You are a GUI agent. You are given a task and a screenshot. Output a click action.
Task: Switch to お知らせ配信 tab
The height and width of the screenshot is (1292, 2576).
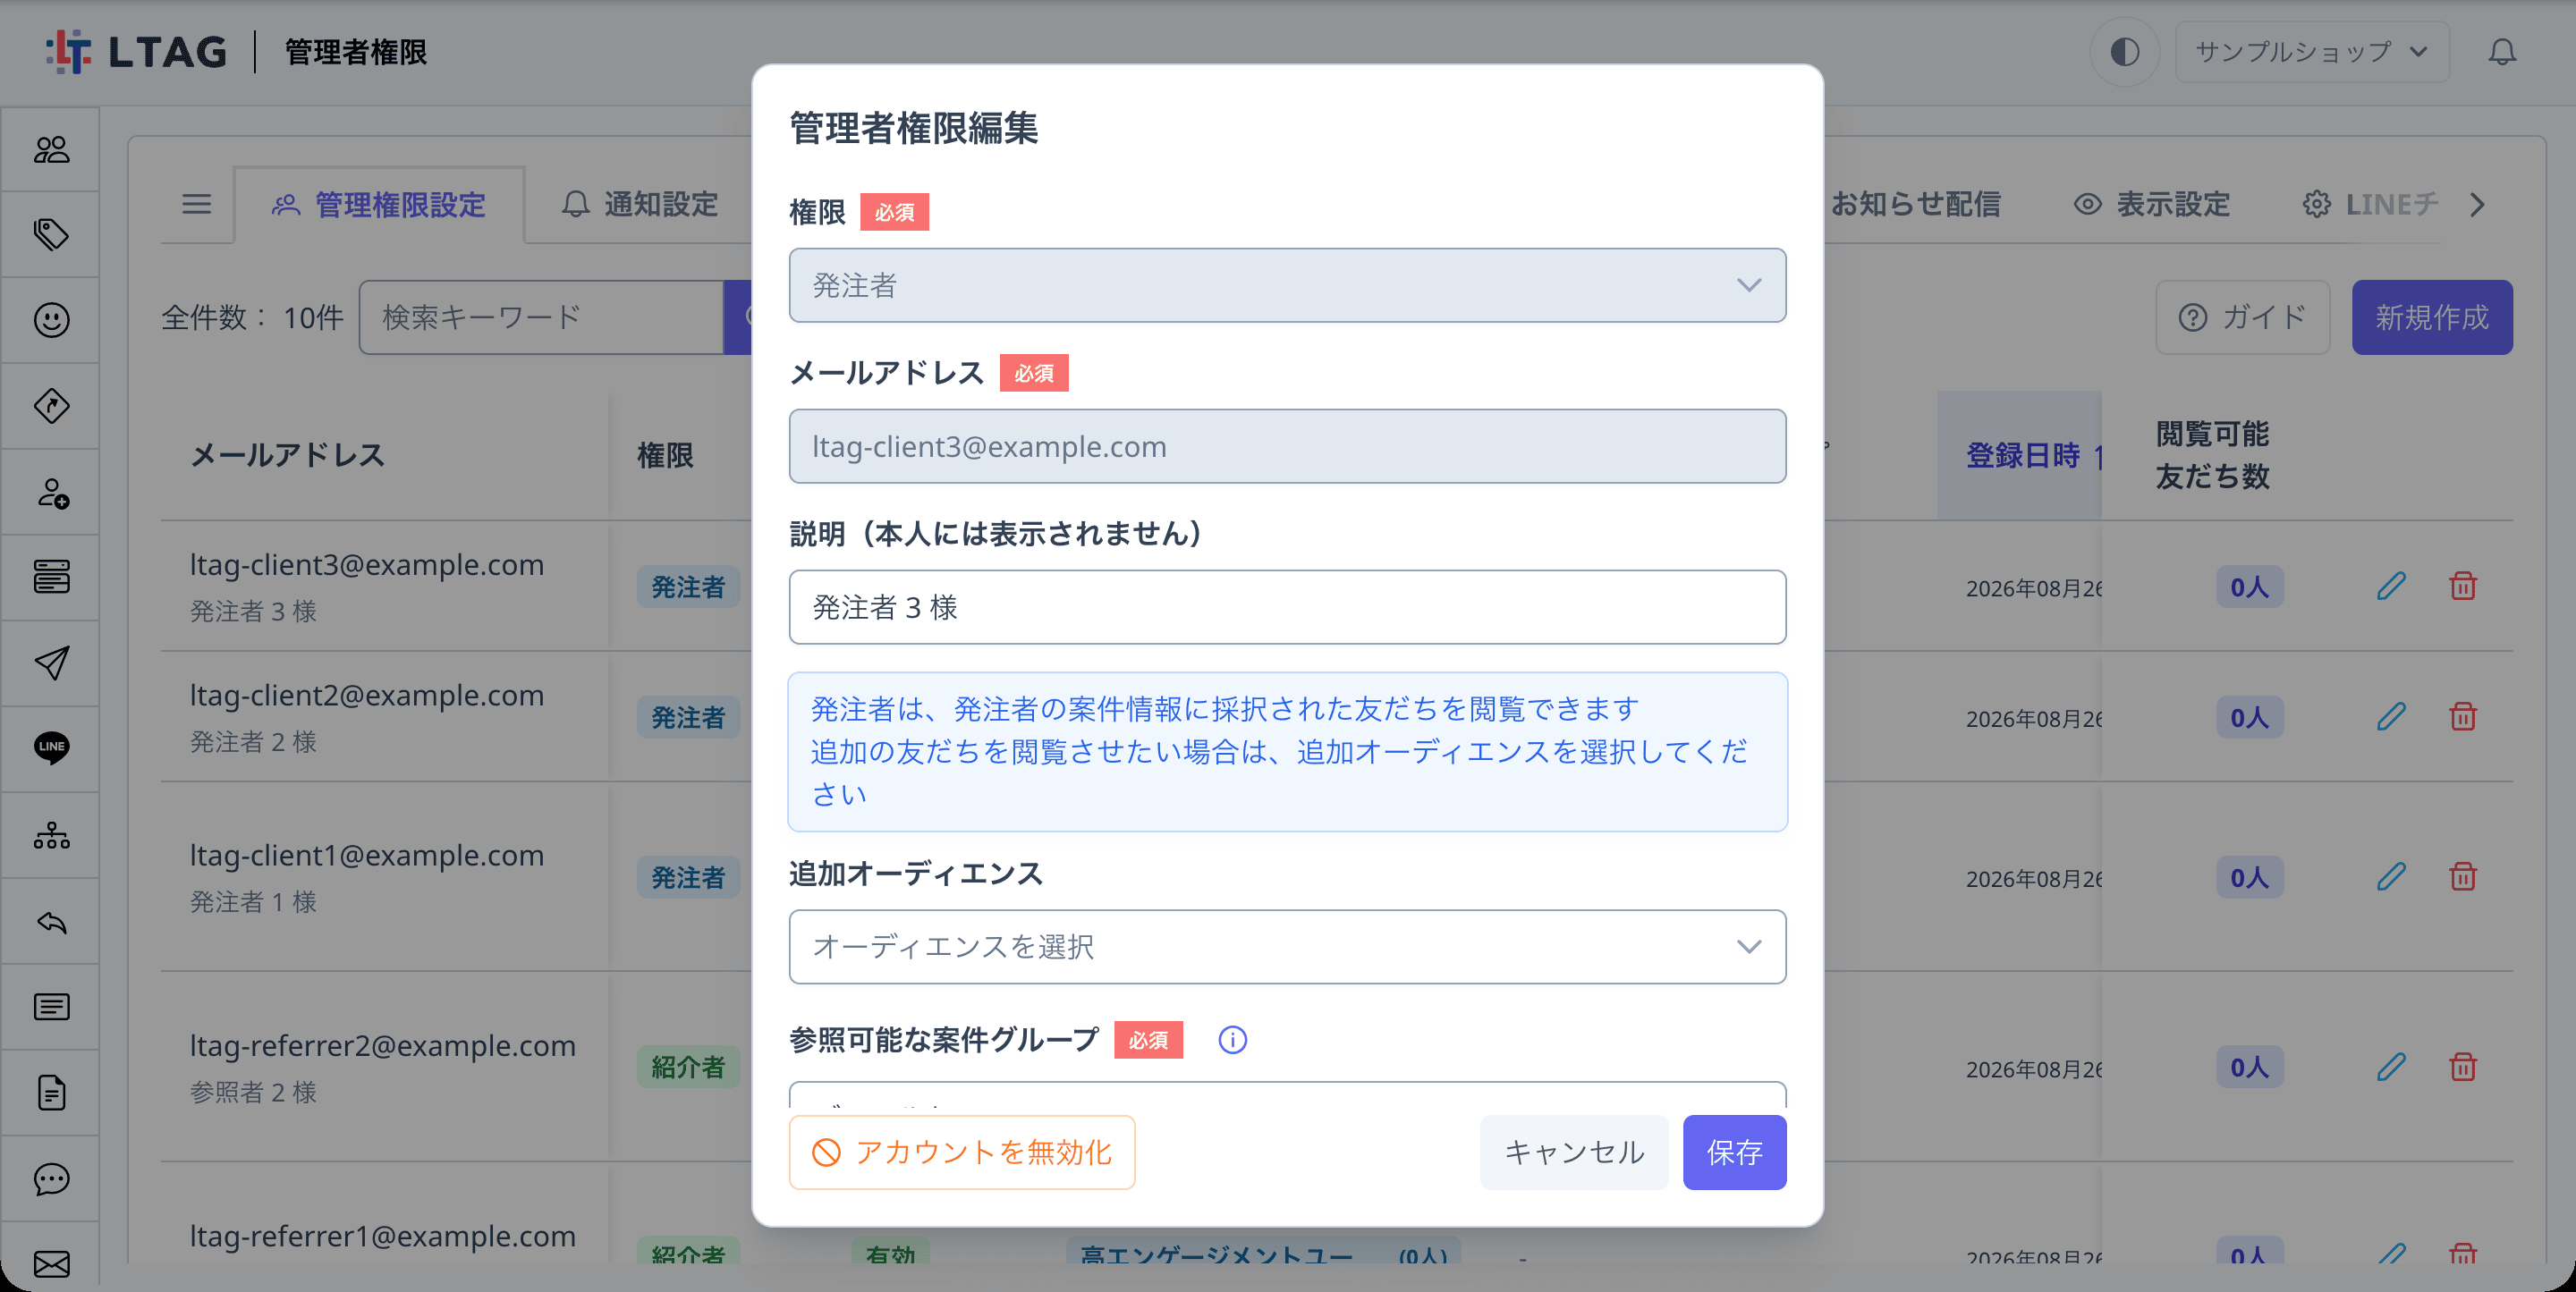click(1914, 205)
